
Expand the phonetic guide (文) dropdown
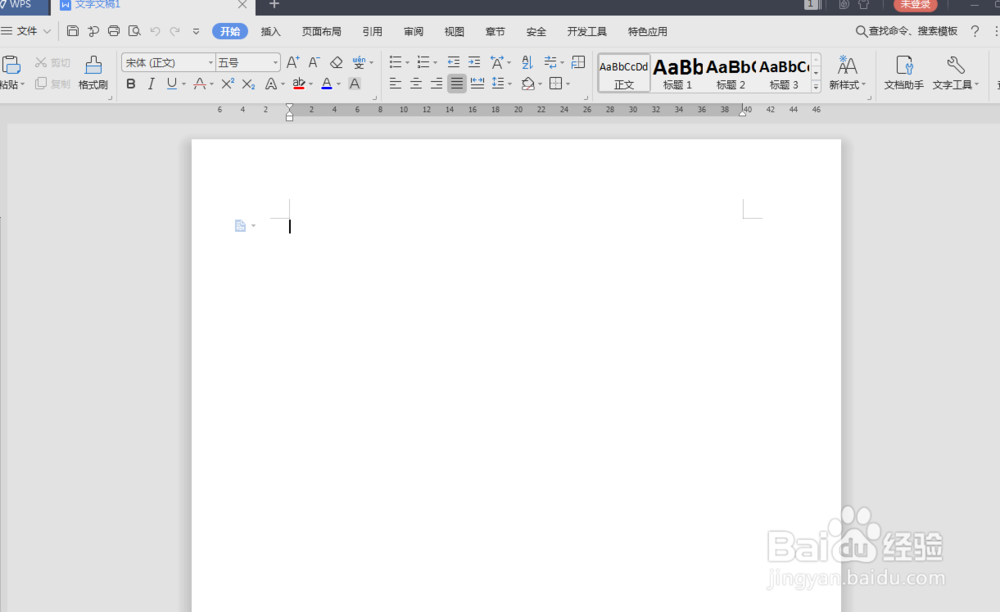372,62
